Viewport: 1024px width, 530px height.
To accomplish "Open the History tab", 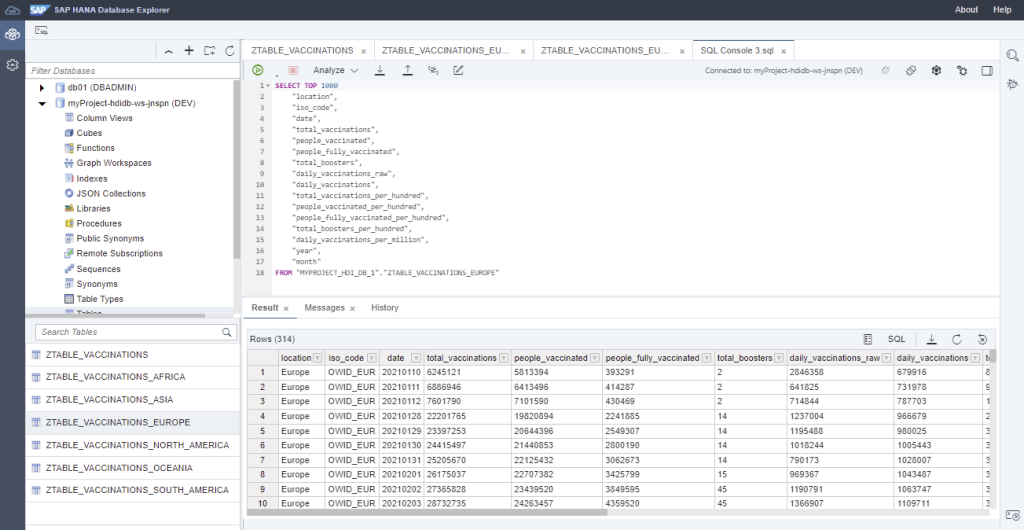I will pos(385,307).
